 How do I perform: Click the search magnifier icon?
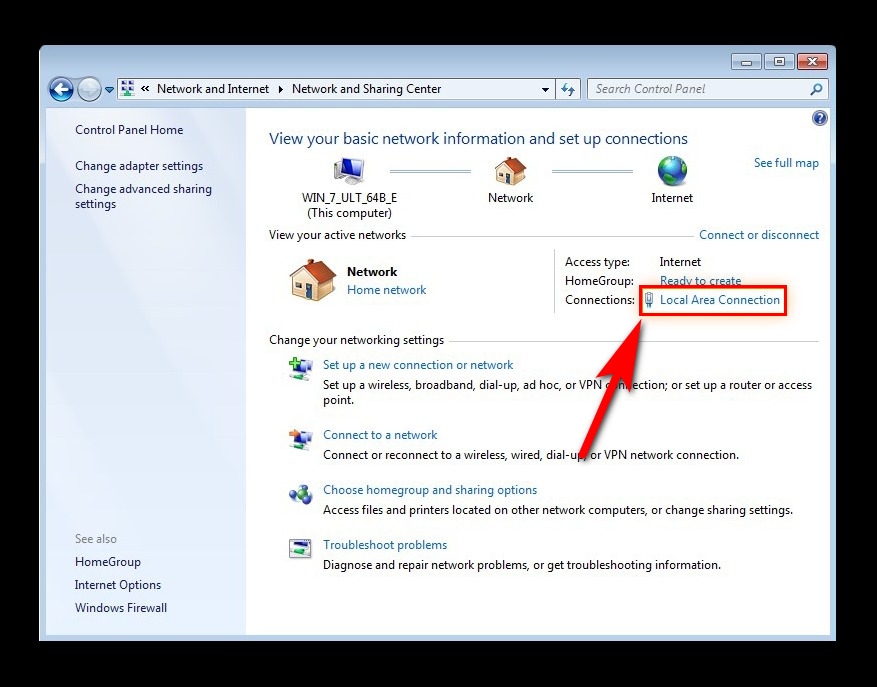coord(816,89)
